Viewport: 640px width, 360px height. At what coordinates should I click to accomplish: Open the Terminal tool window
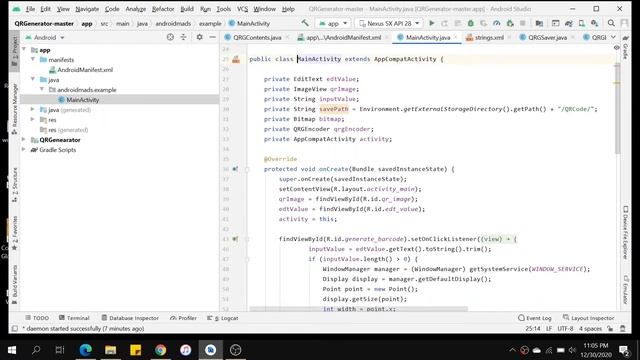click(74, 318)
